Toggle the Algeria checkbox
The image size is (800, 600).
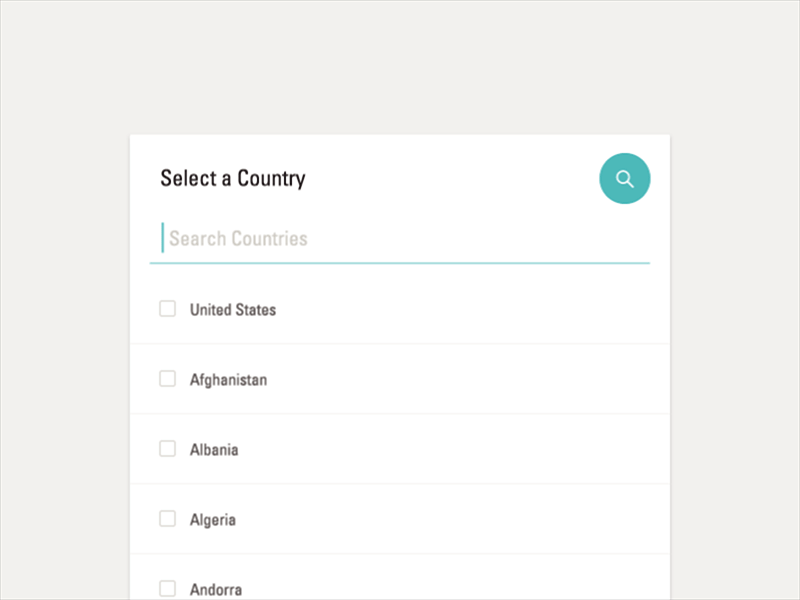coord(168,519)
